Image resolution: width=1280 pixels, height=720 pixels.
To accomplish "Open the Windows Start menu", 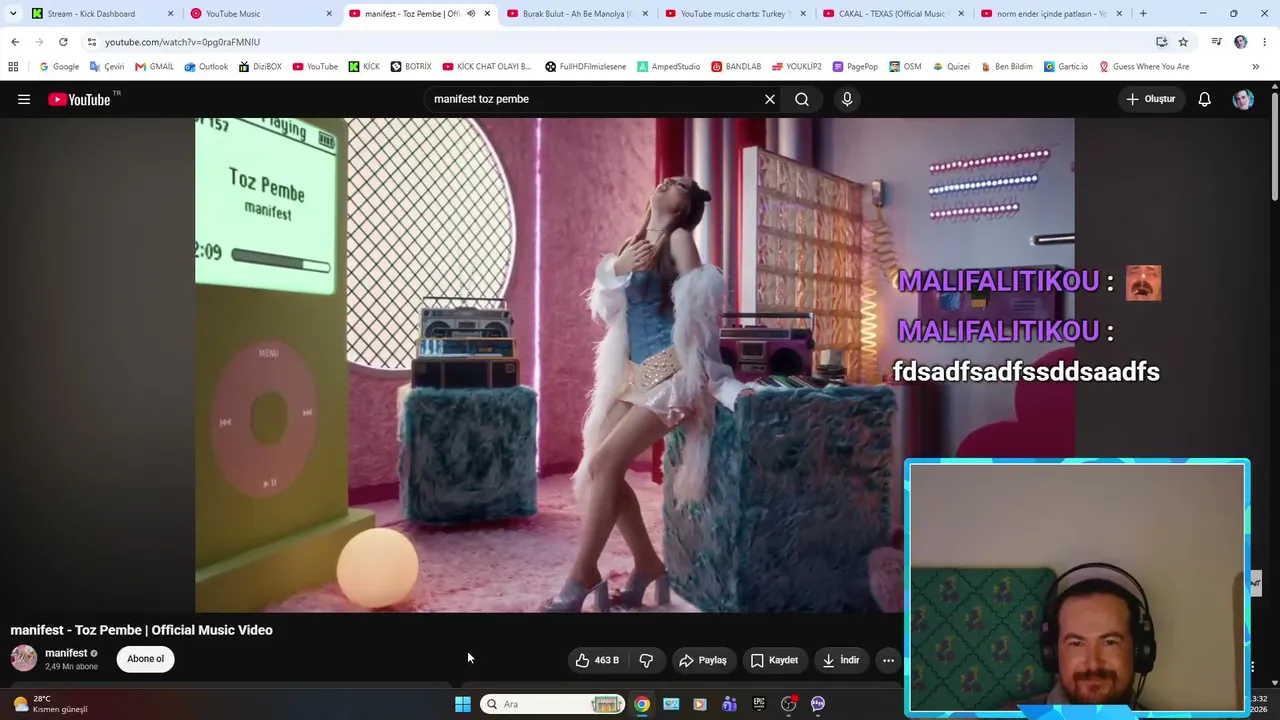I will point(463,704).
